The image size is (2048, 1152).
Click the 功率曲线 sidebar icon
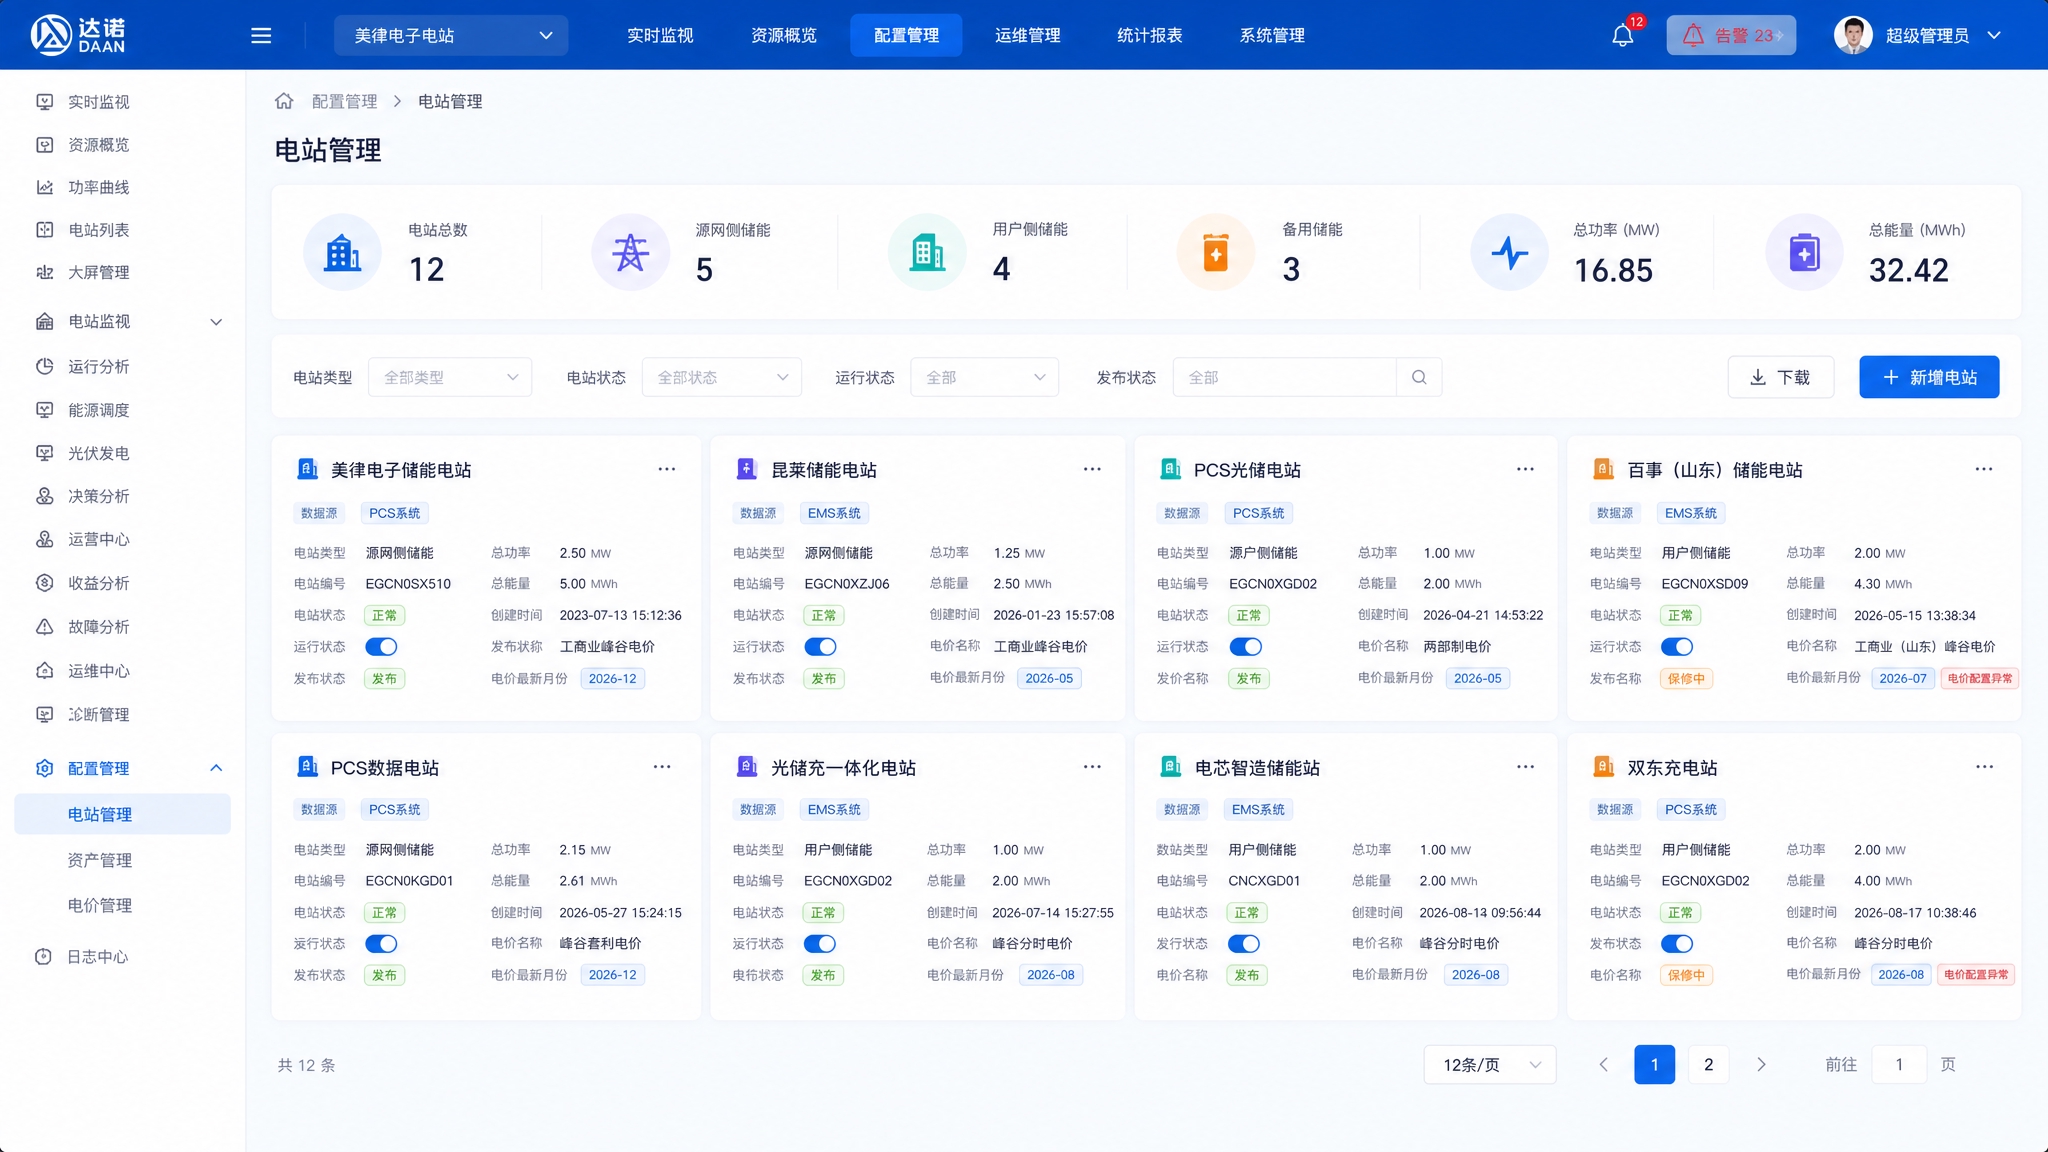pyautogui.click(x=45, y=187)
